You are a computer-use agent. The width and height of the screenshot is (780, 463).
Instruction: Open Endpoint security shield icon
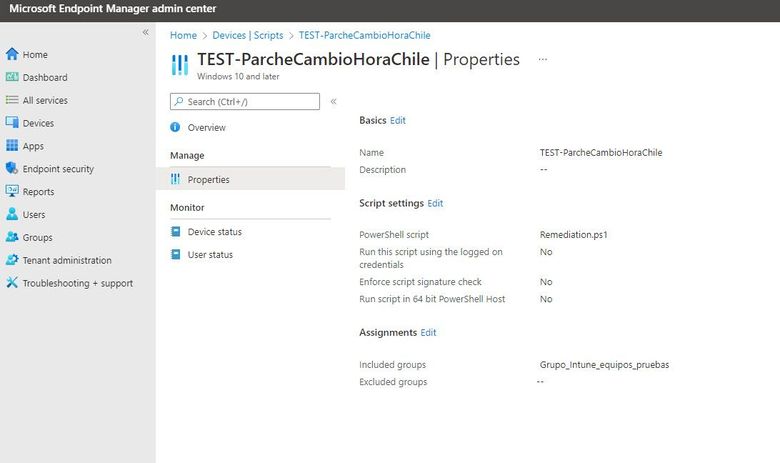click(13, 169)
